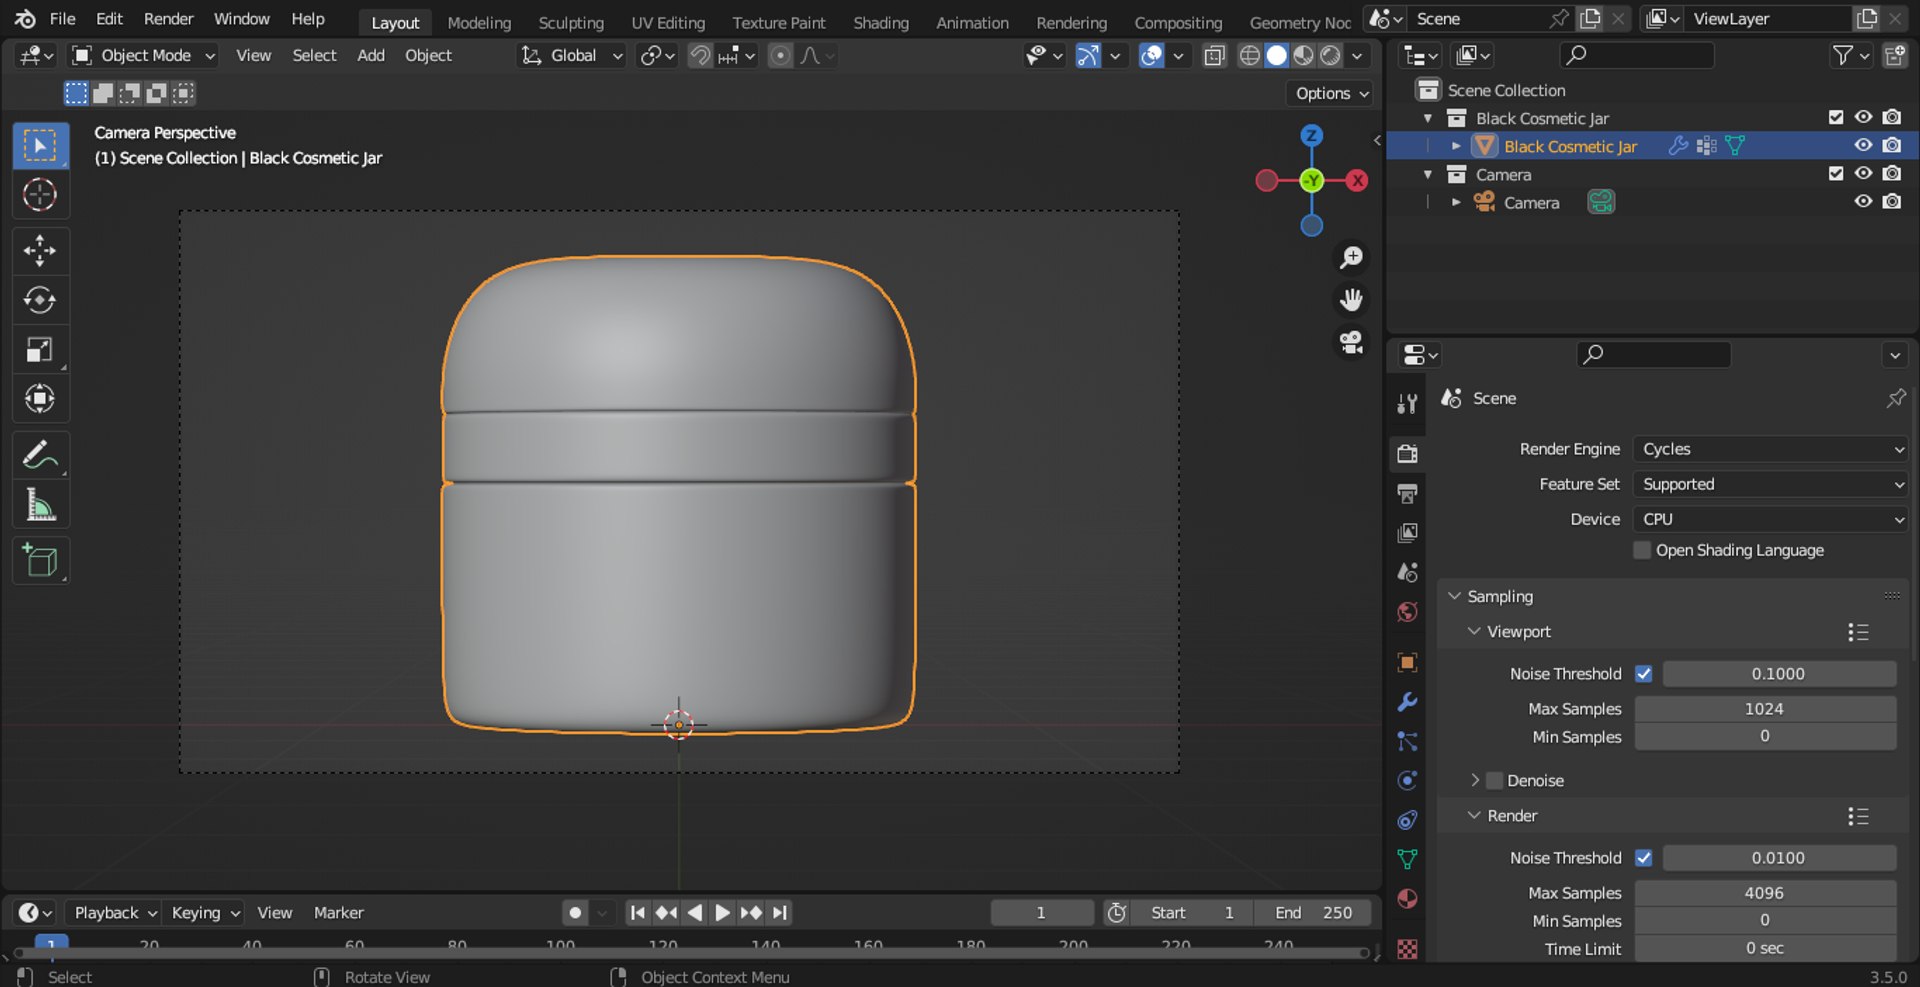Viewport: 1920px width, 987px height.
Task: Open the View Layer properties tab
Action: click(1407, 533)
